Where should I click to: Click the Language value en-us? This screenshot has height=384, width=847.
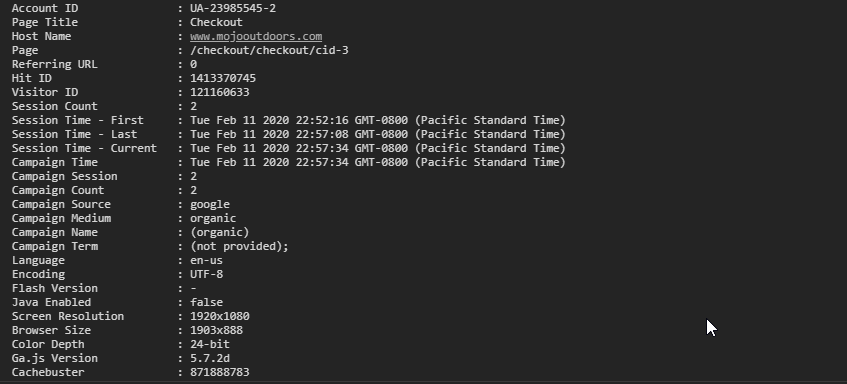(206, 260)
